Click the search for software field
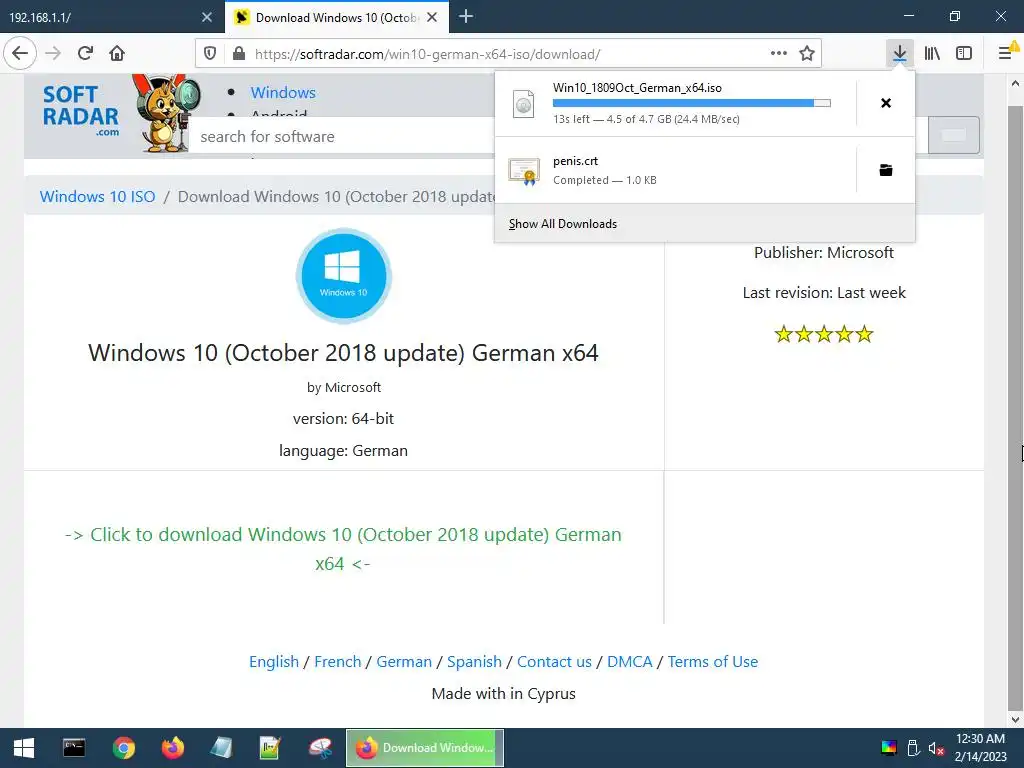 [x=343, y=136]
